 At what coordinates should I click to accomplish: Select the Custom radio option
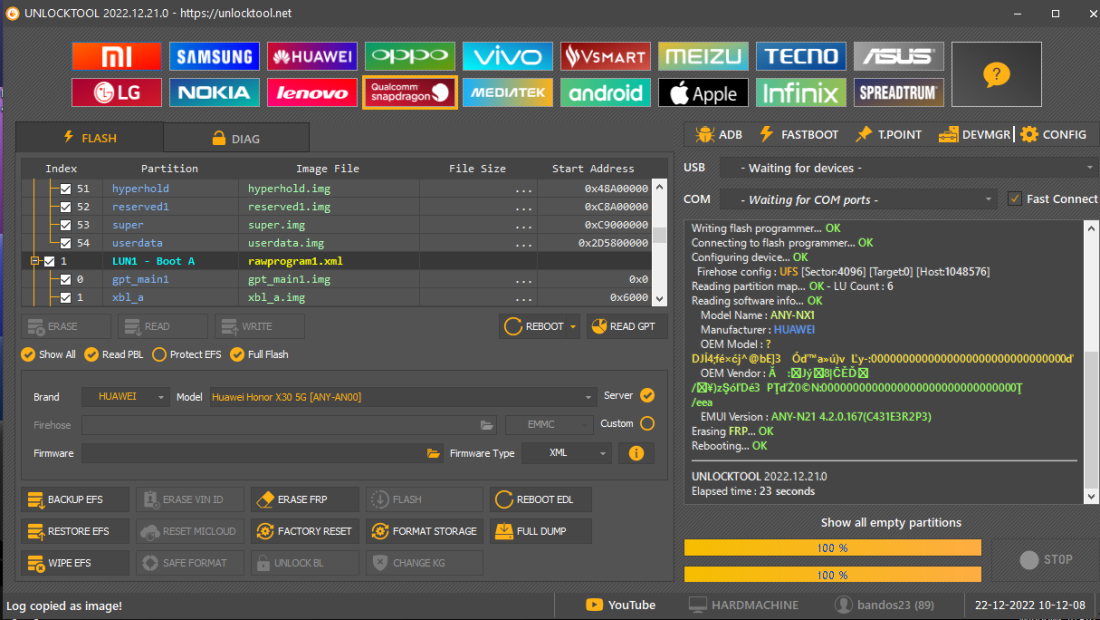[x=648, y=424]
